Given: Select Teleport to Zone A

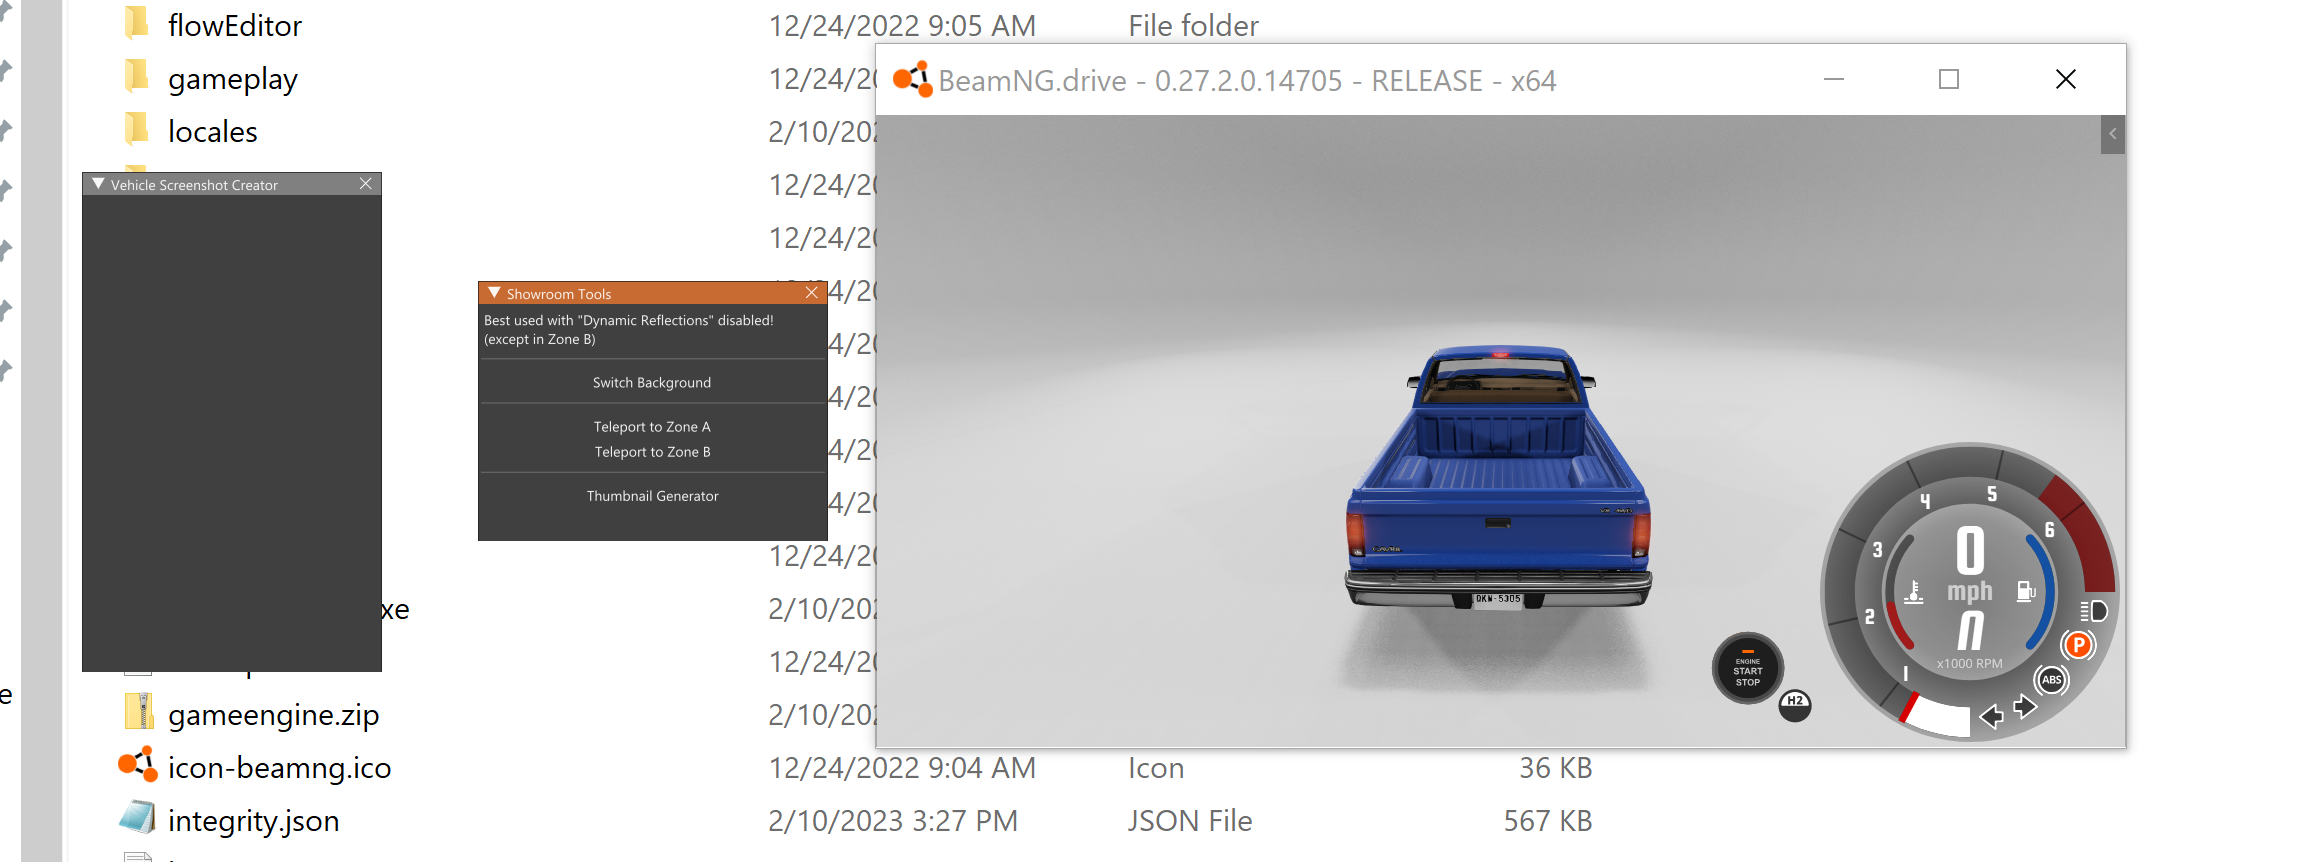Looking at the screenshot, I should (652, 427).
